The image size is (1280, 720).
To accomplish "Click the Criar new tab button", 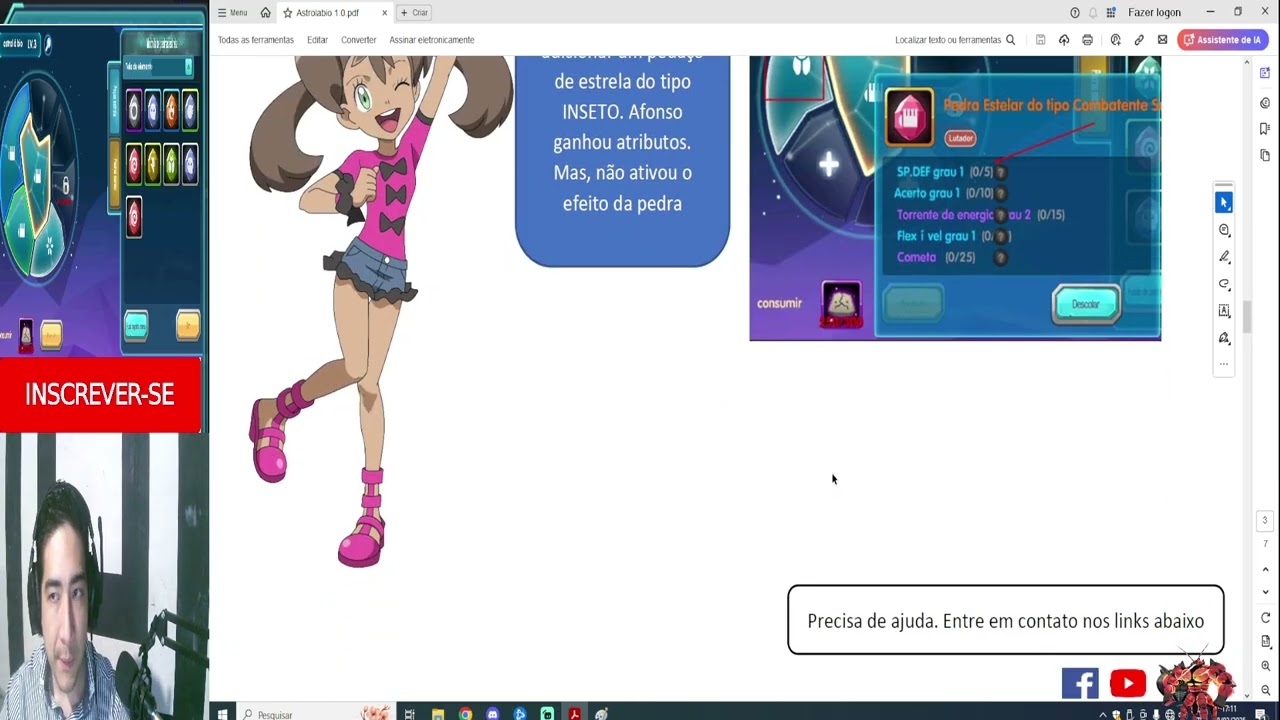I will point(414,13).
